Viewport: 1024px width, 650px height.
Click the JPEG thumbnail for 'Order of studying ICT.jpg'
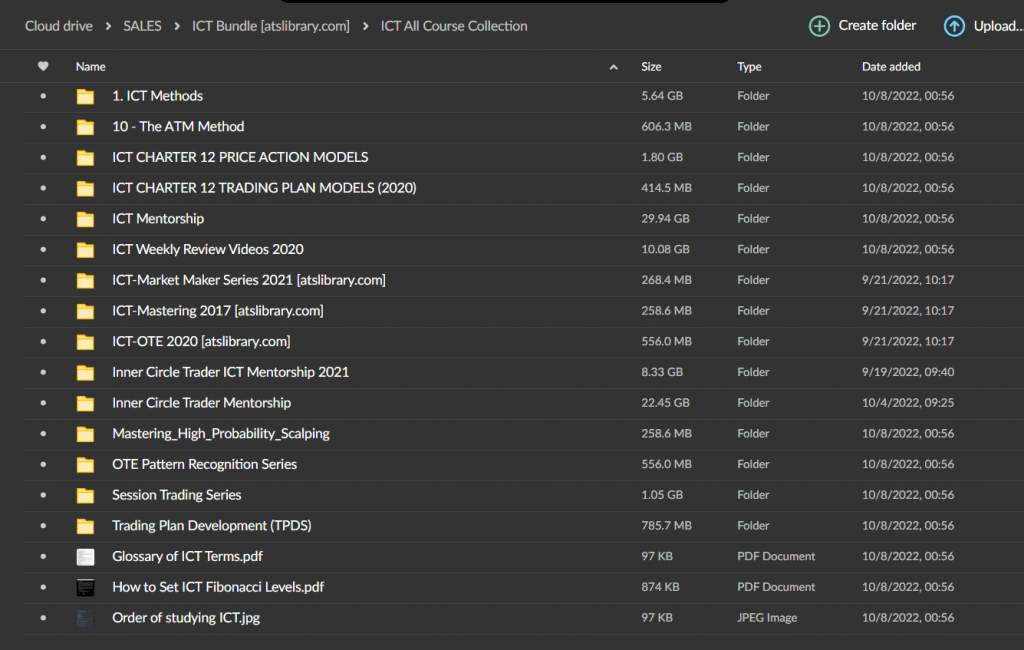[x=85, y=618]
